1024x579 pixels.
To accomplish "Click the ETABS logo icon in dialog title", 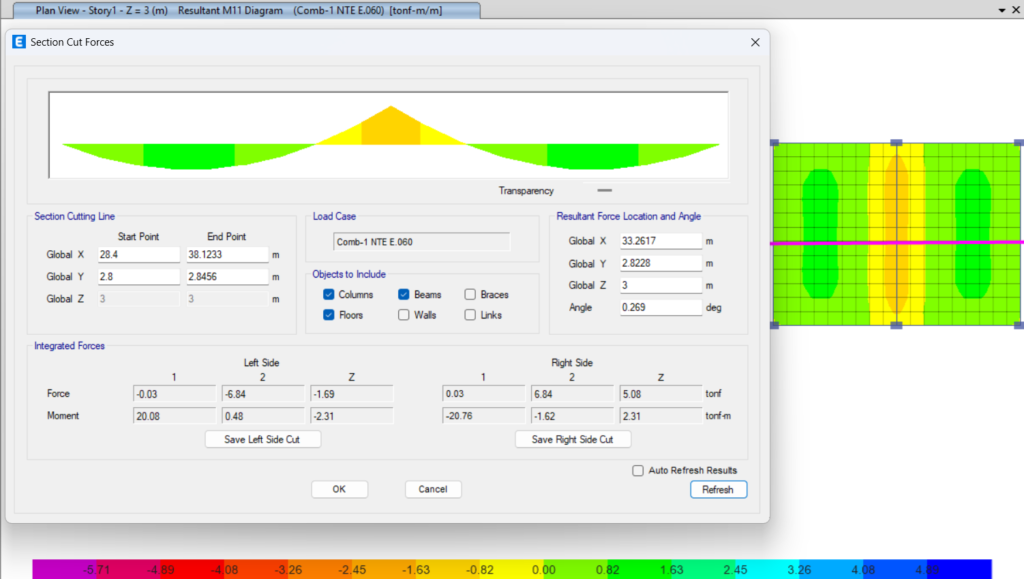I will (19, 43).
